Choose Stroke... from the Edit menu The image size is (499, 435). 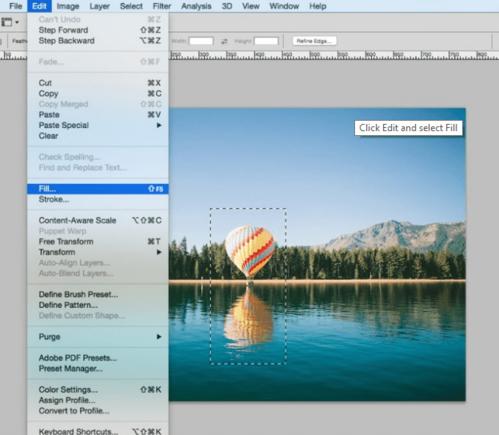pos(98,199)
